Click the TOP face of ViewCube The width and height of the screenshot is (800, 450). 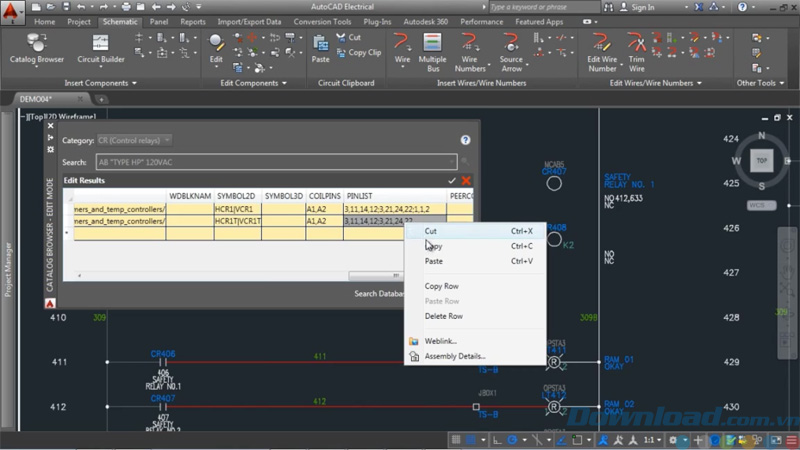(762, 160)
